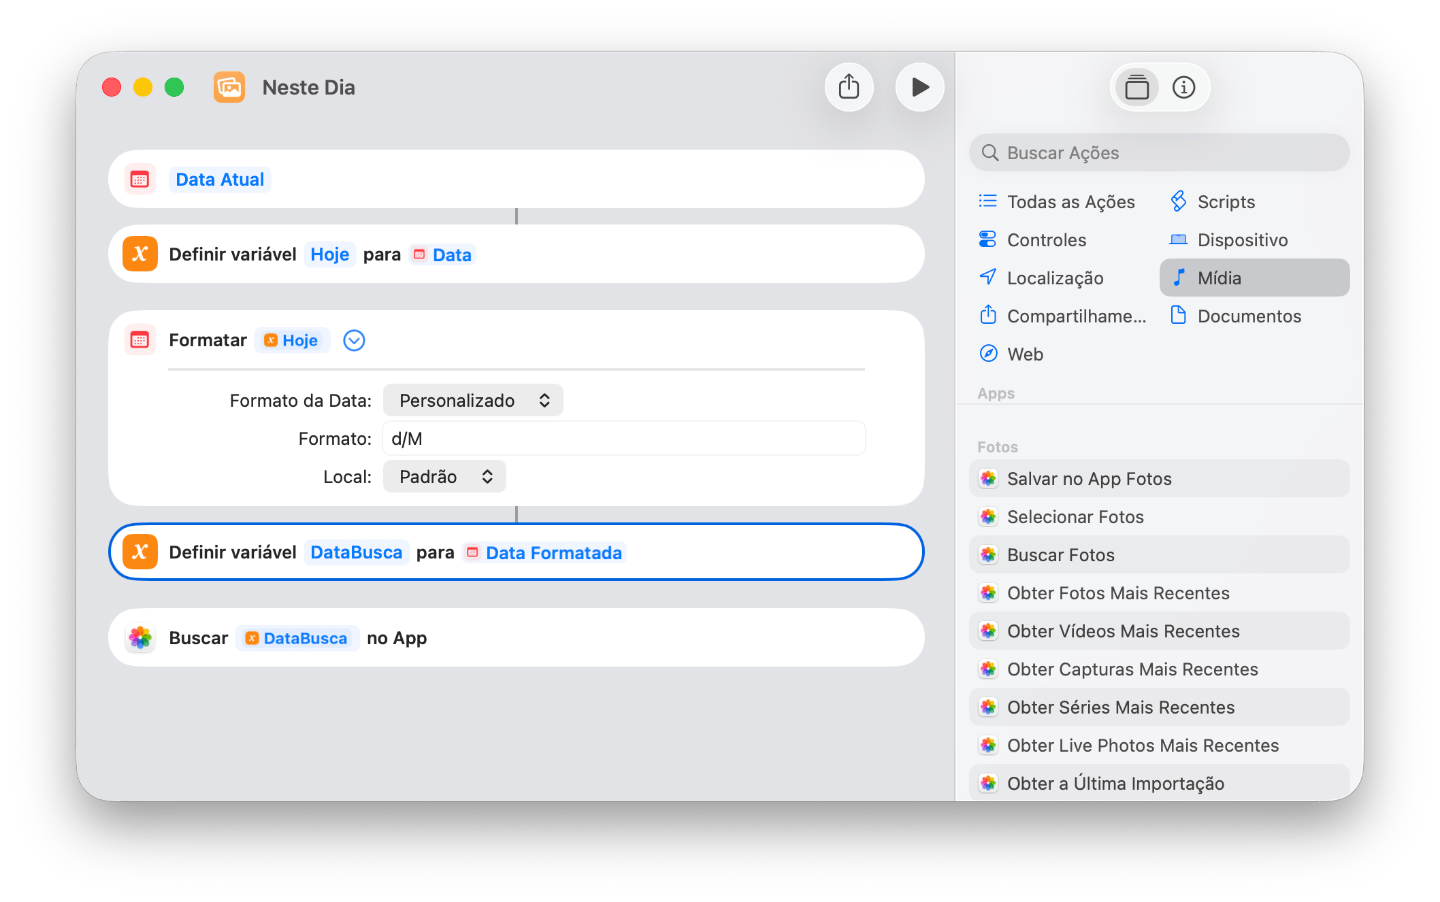
Task: Click the Share icon in the toolbar
Action: tap(849, 87)
